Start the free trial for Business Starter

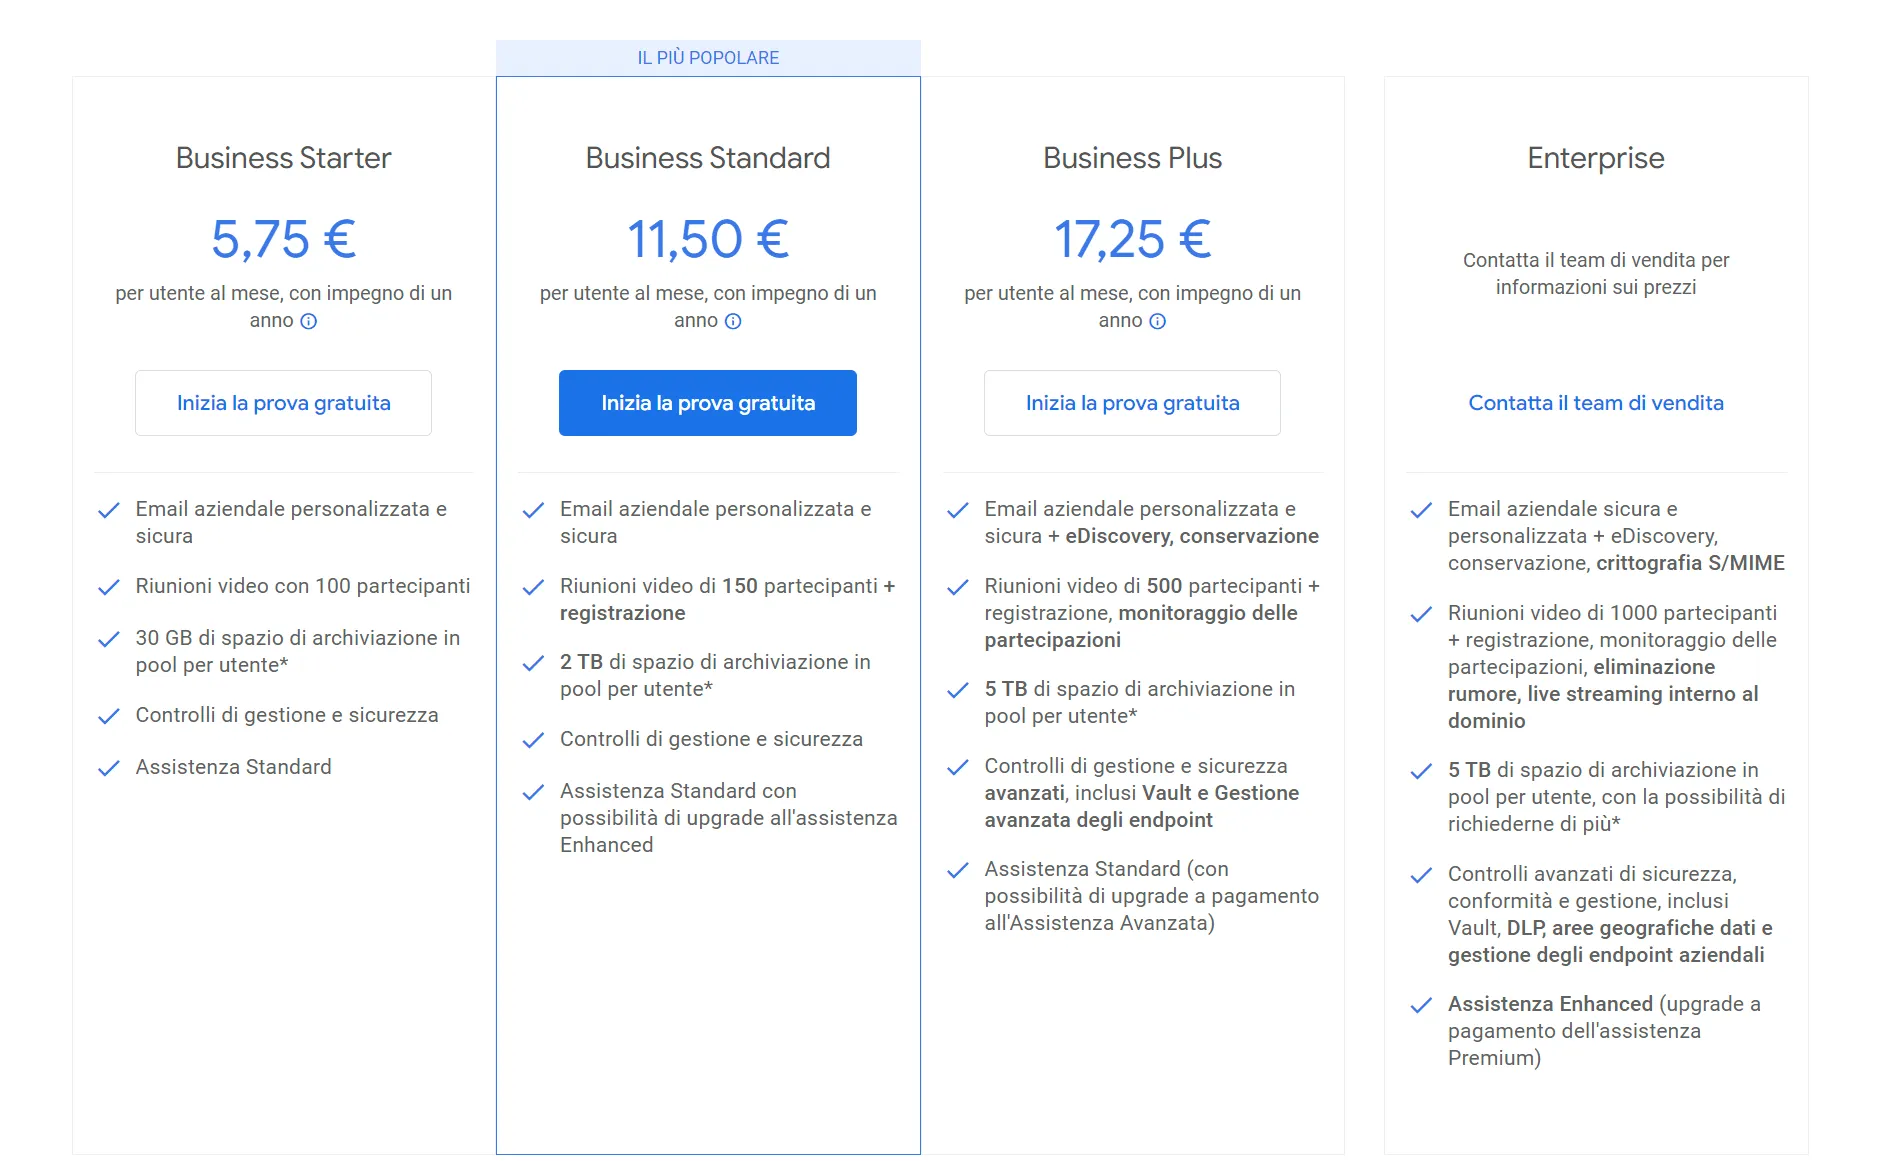283,403
